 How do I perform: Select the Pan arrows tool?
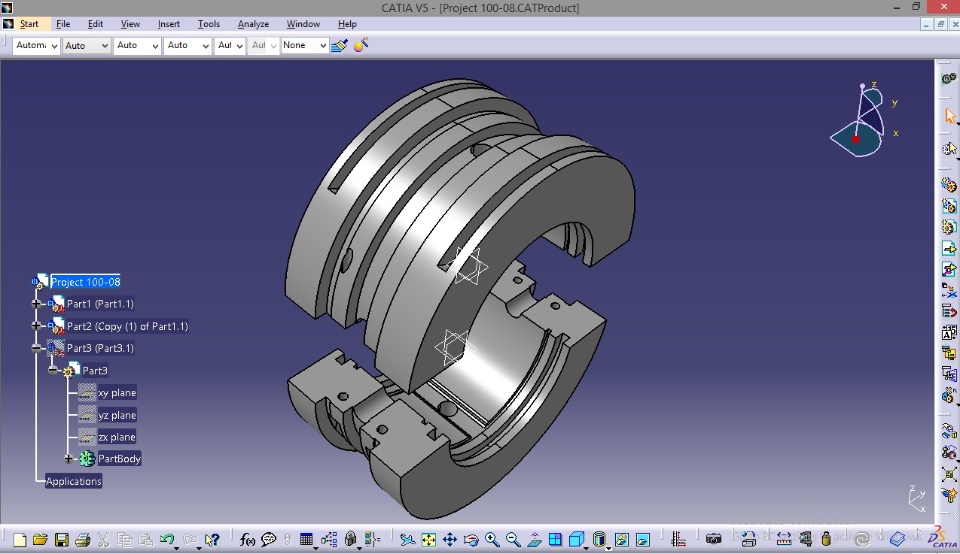point(450,539)
